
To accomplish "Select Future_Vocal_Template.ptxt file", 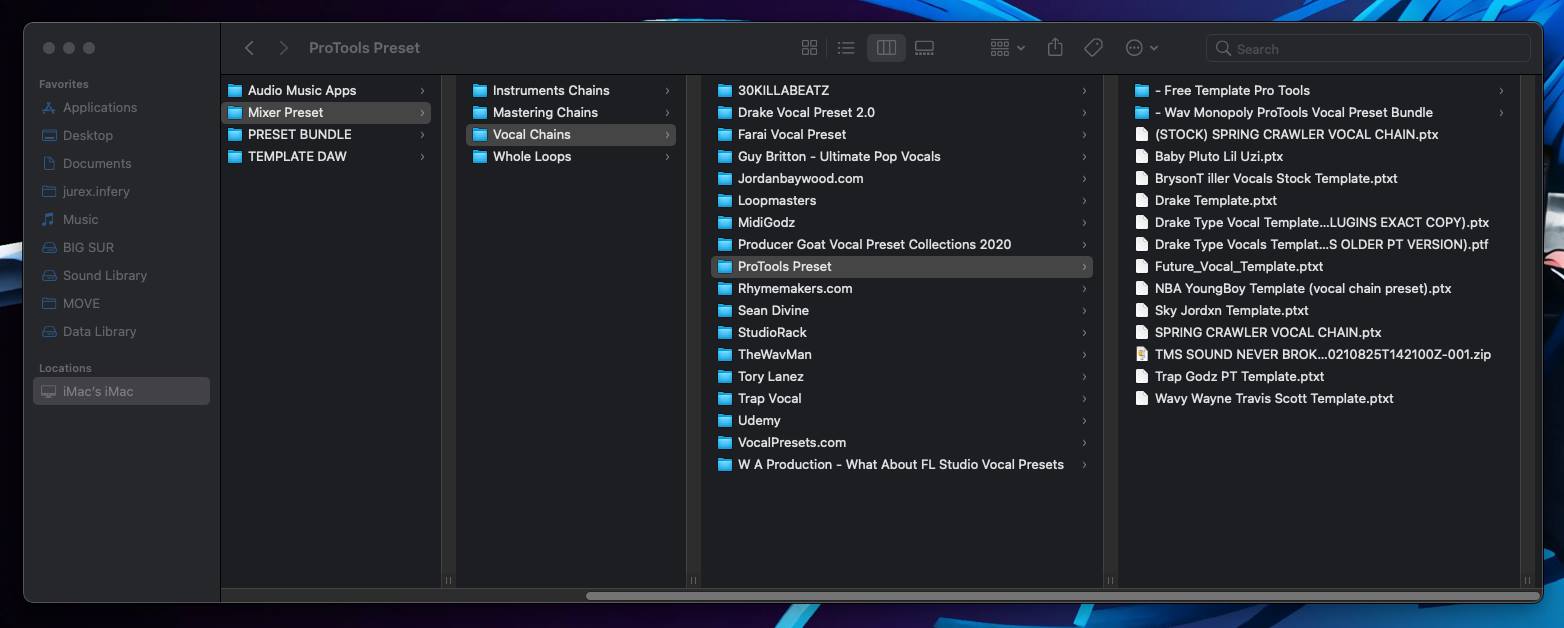I will click(x=1319, y=266).
